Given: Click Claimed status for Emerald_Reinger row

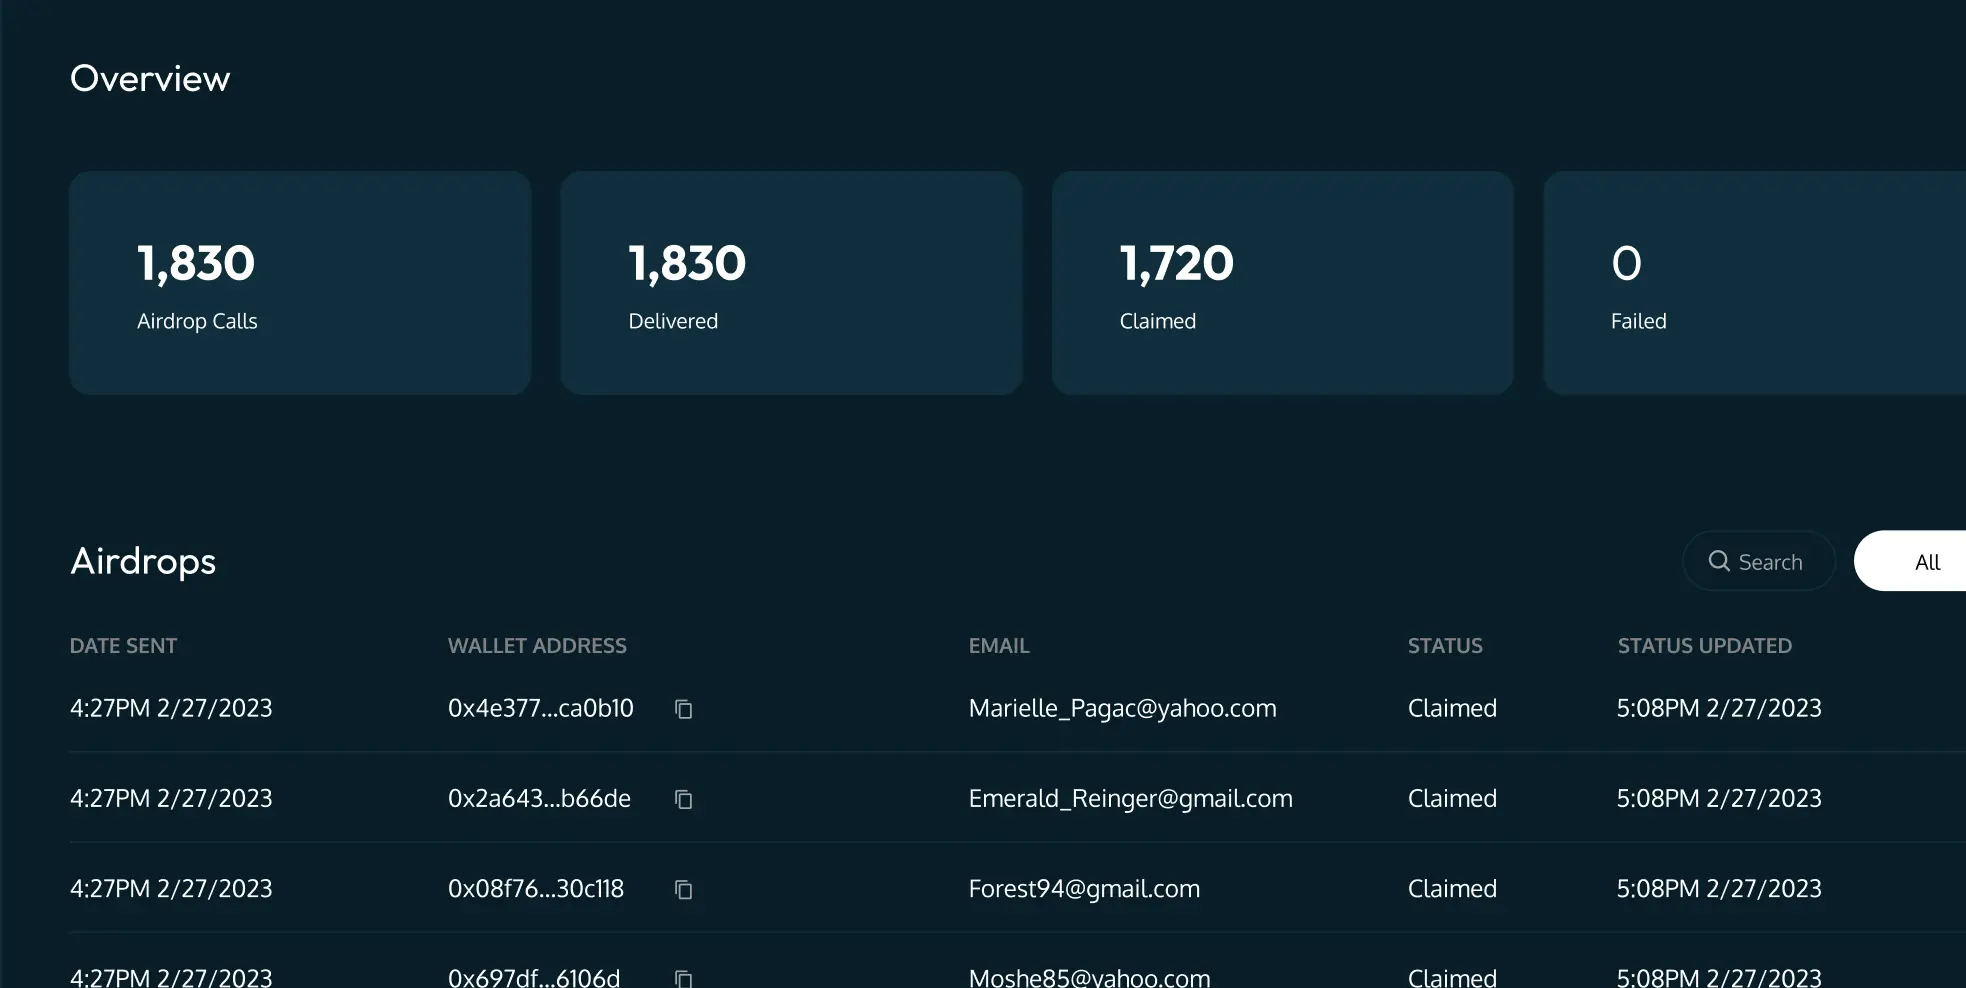Looking at the screenshot, I should 1452,798.
